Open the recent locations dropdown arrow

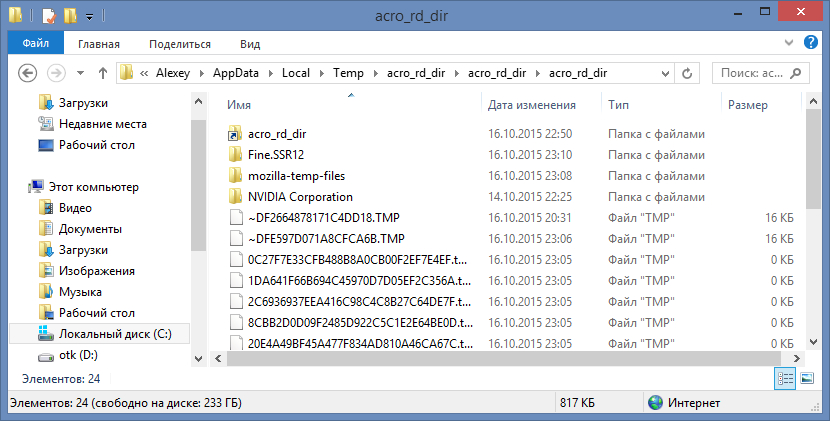tap(80, 73)
